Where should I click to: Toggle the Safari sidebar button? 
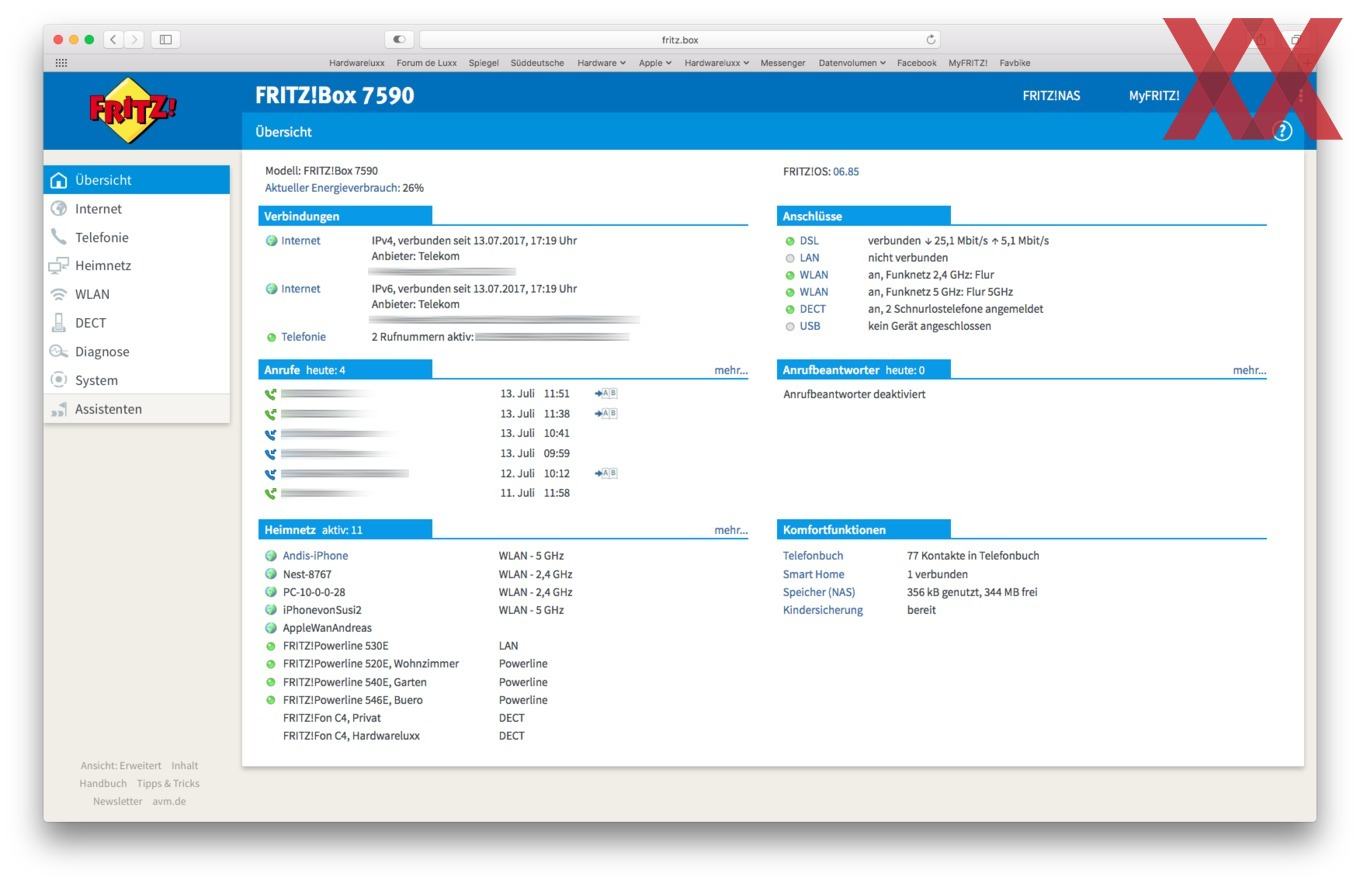(166, 39)
